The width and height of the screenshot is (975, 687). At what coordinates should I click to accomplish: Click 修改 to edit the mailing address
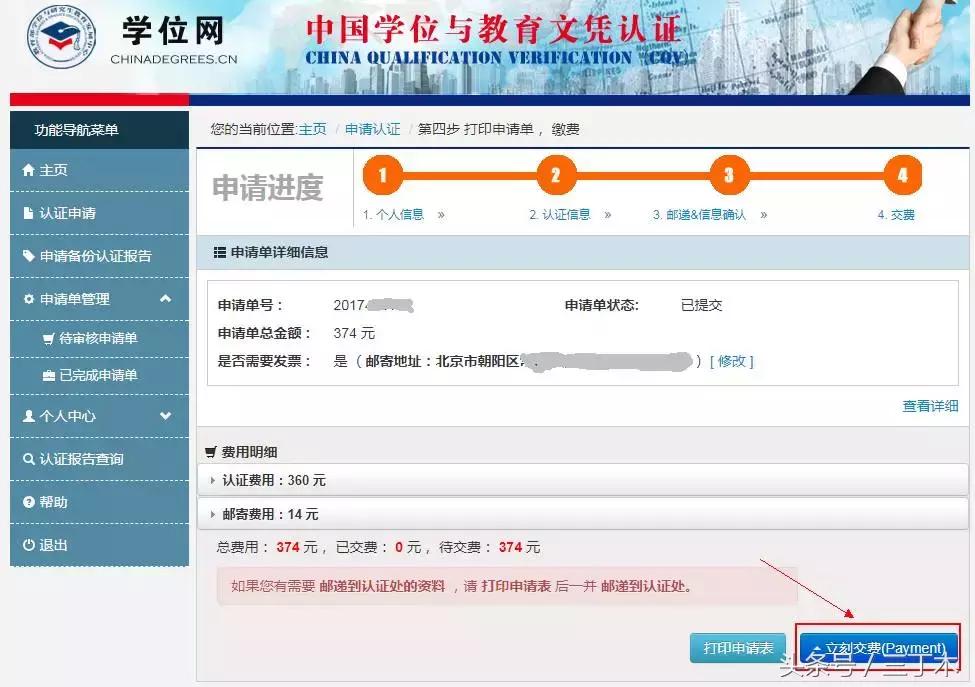click(x=733, y=361)
